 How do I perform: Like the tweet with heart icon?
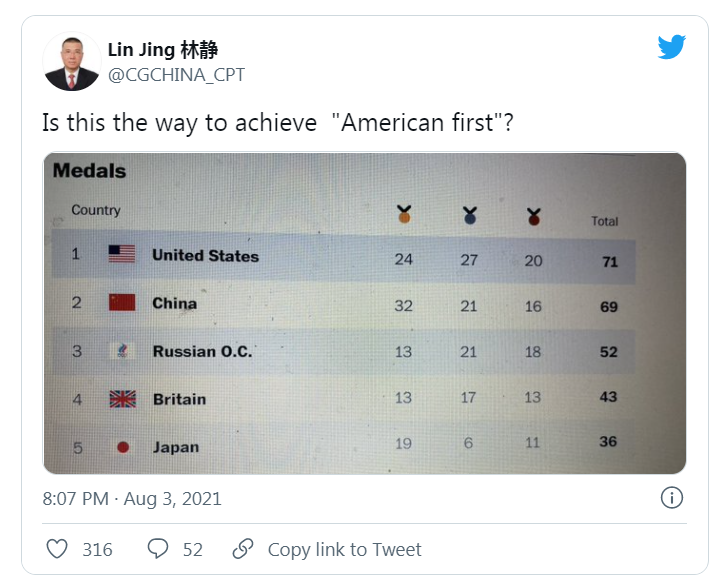(x=58, y=549)
